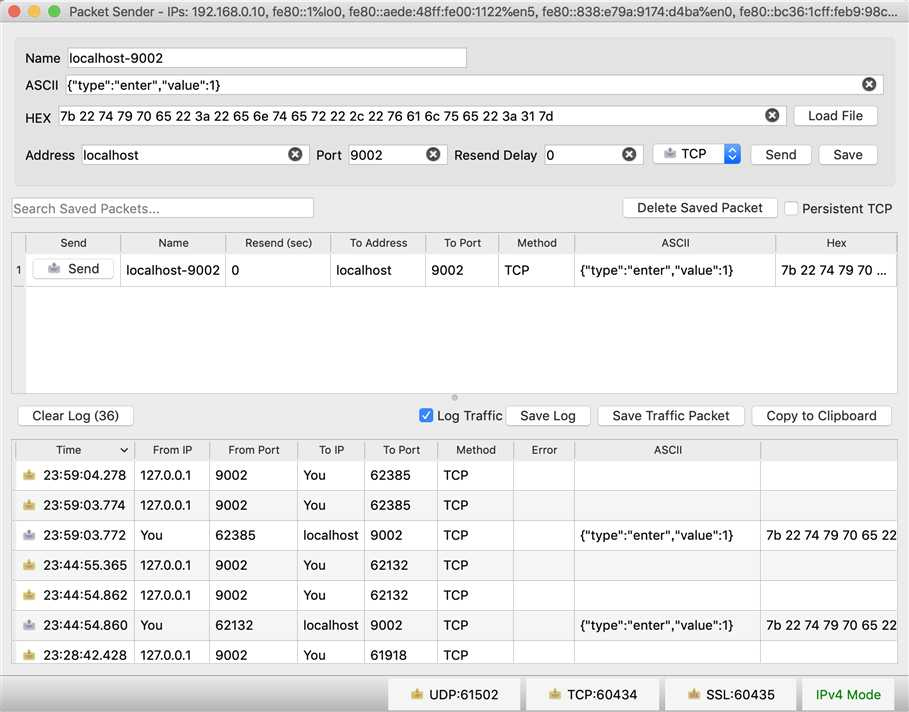Save the current packet

point(848,155)
